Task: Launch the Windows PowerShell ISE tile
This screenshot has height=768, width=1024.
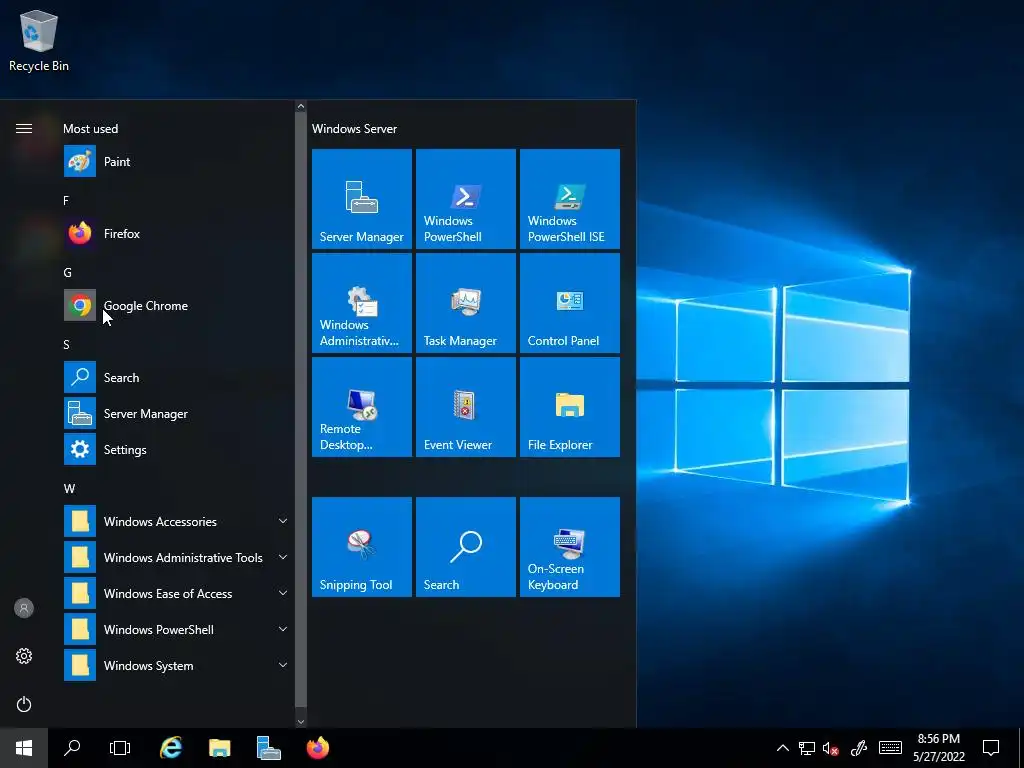Action: pos(569,199)
